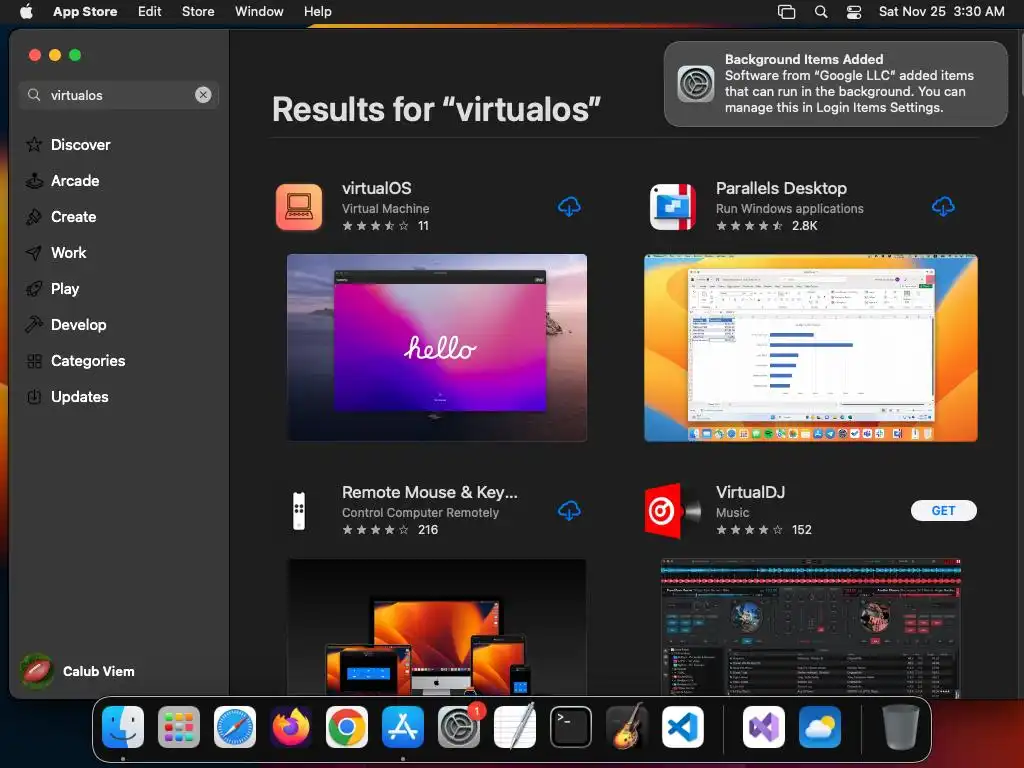
Task: Launch GarageBand from the Dock
Action: point(627,727)
